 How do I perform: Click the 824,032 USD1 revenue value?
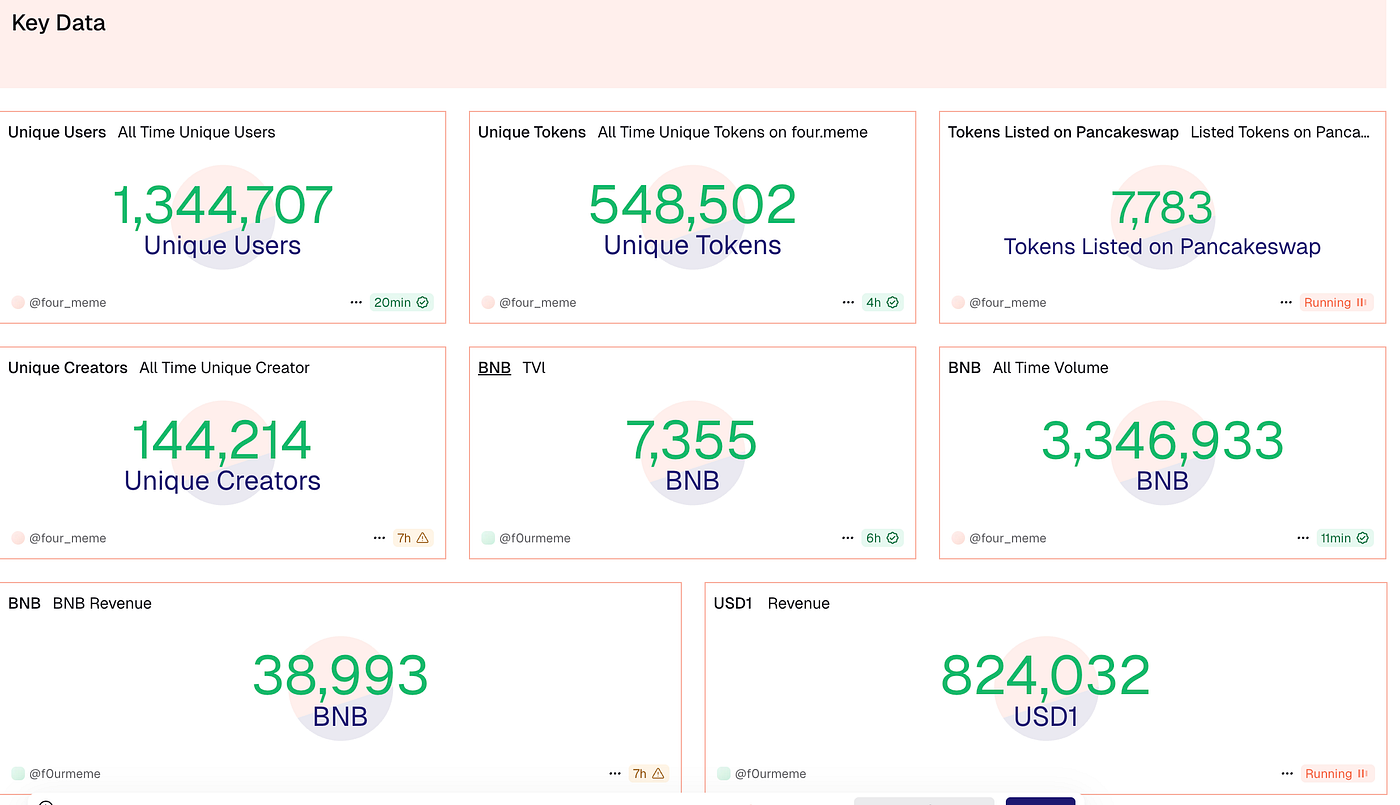click(1046, 677)
